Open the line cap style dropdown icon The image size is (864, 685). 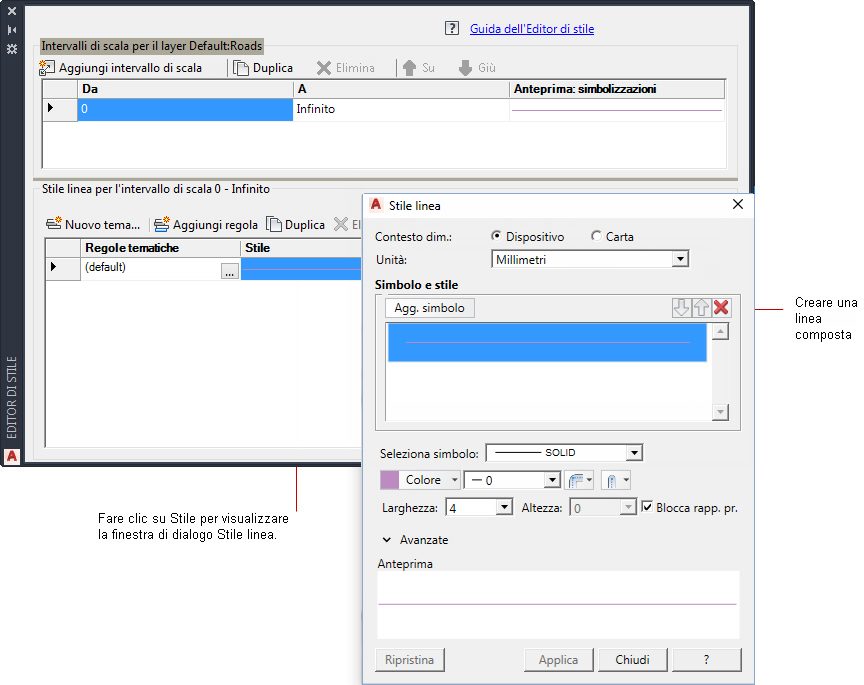pyautogui.click(x=616, y=481)
